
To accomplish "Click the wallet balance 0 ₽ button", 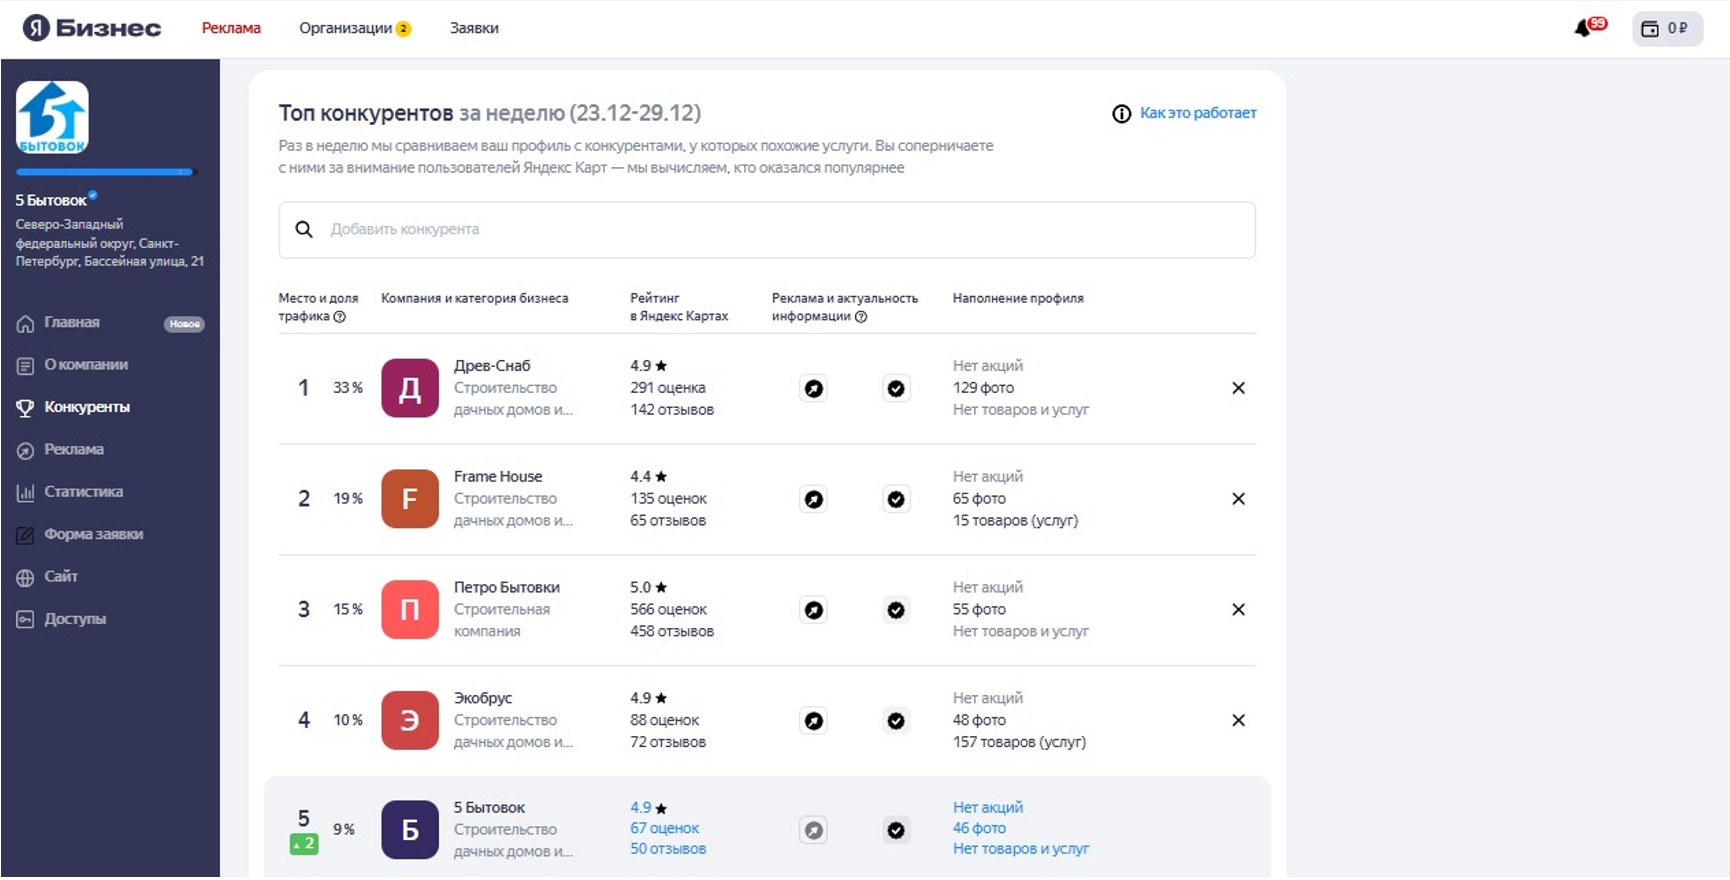I will [x=1666, y=29].
